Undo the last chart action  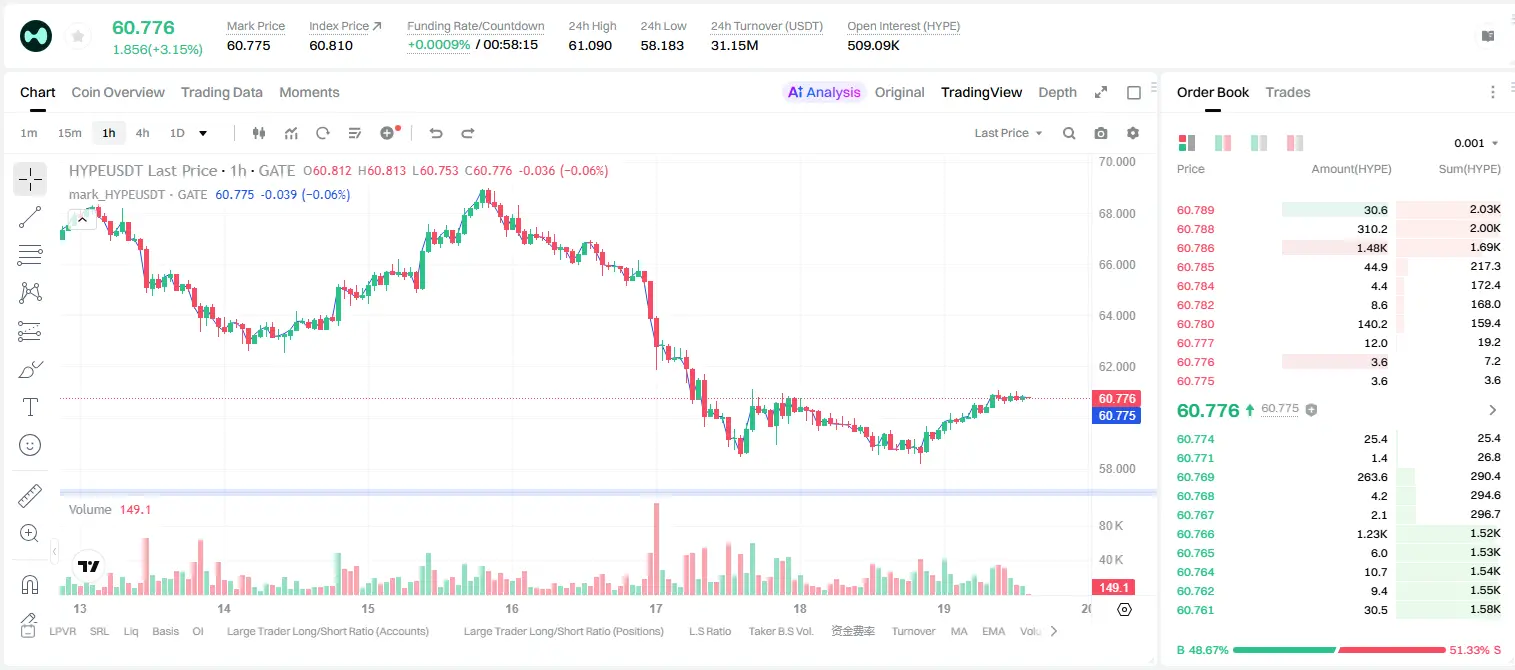pos(435,133)
